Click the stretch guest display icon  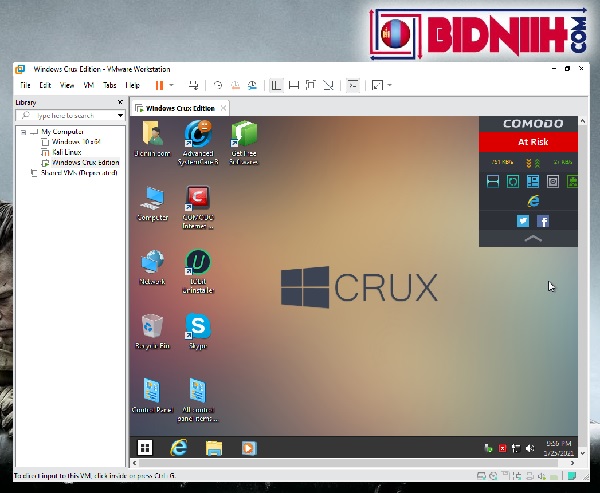point(377,85)
